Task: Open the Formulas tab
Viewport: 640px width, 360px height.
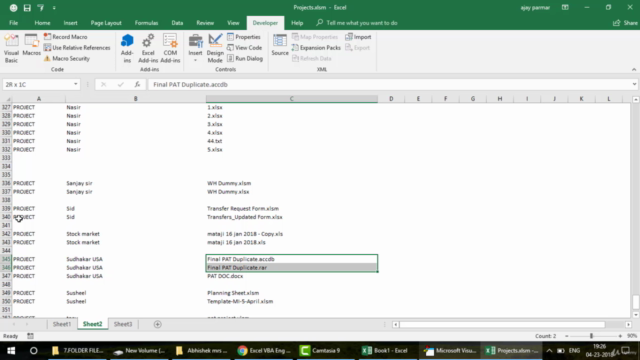Action: tap(146, 23)
